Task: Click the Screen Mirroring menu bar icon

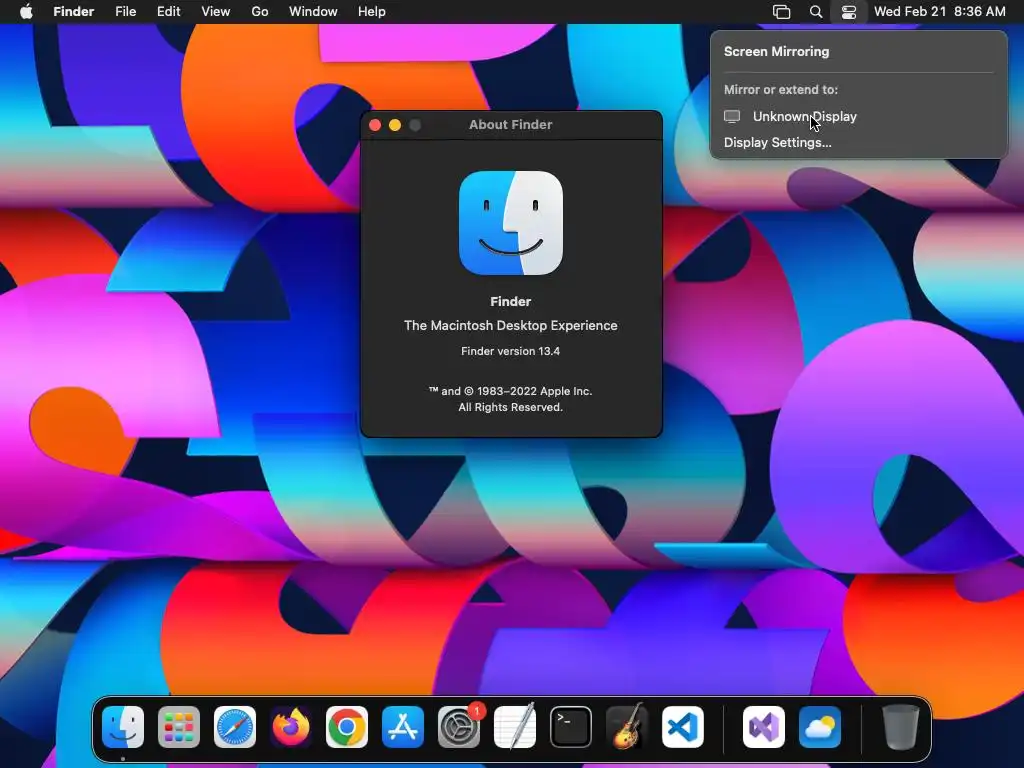Action: click(781, 12)
